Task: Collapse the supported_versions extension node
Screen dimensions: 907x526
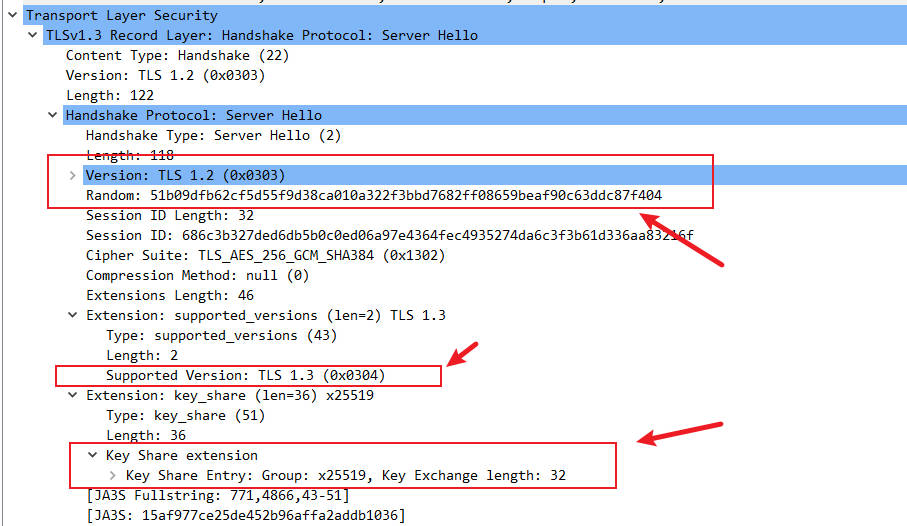Action: (x=72, y=315)
